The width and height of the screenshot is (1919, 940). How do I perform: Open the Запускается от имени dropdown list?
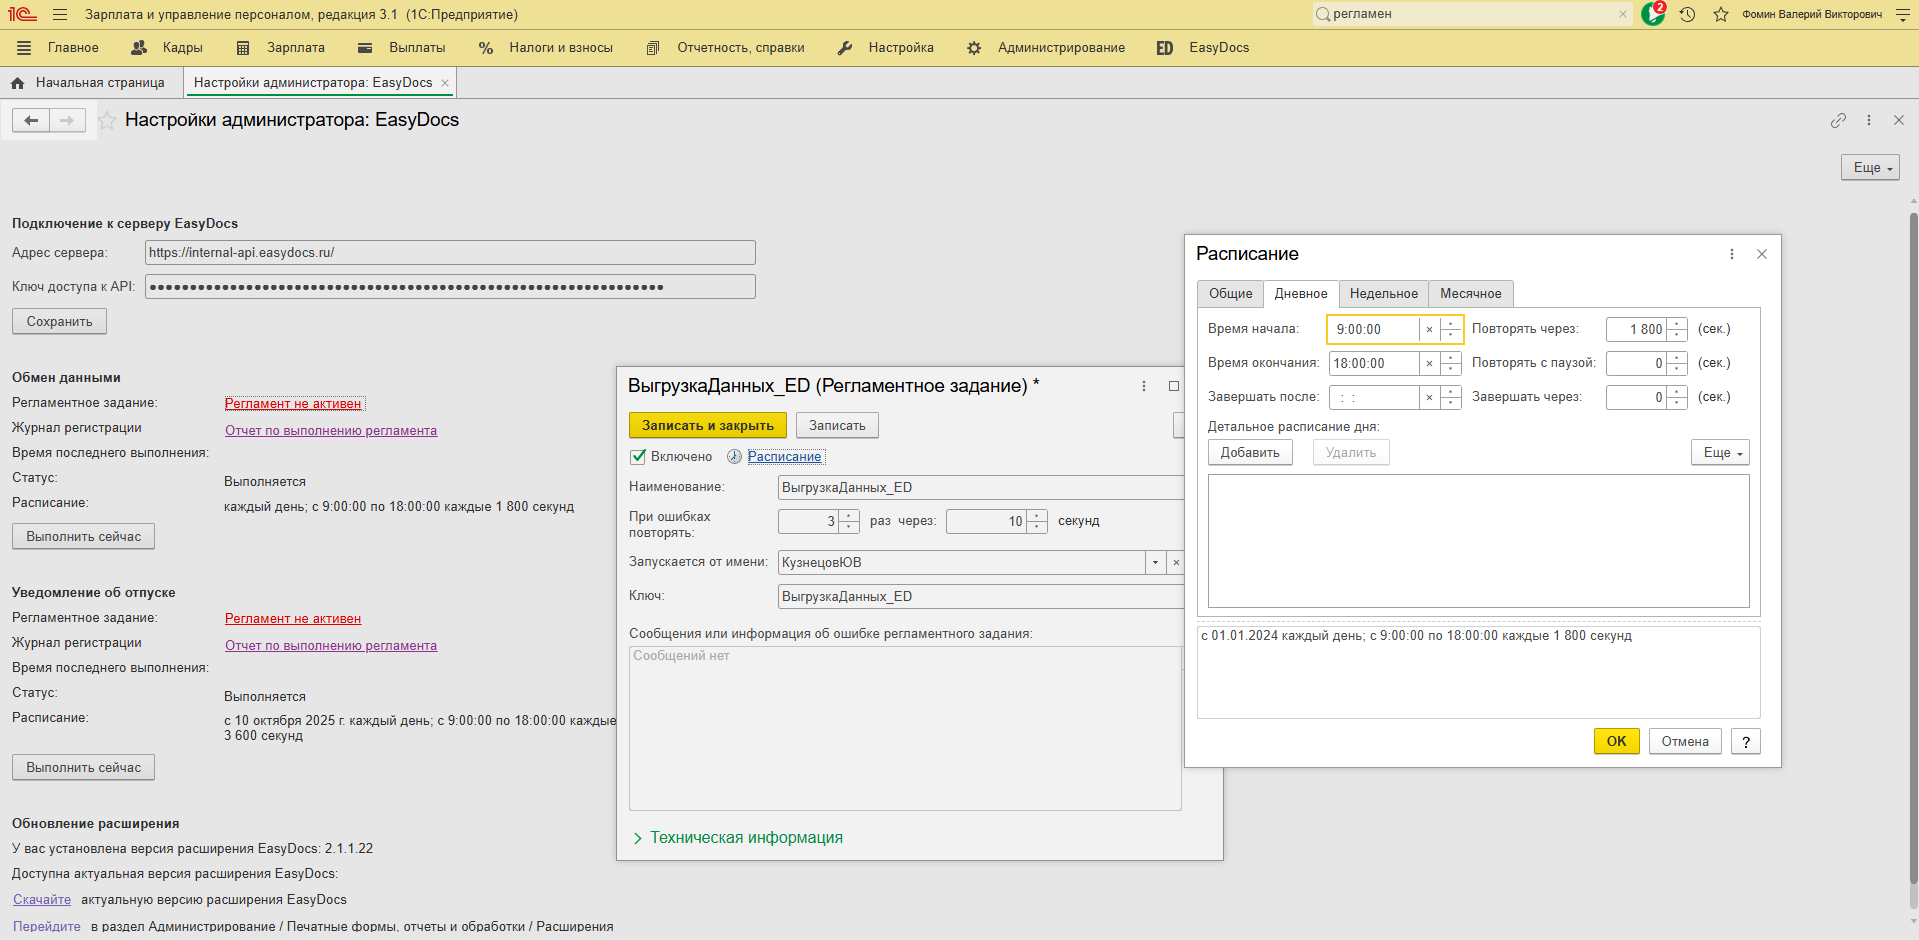coord(1155,563)
